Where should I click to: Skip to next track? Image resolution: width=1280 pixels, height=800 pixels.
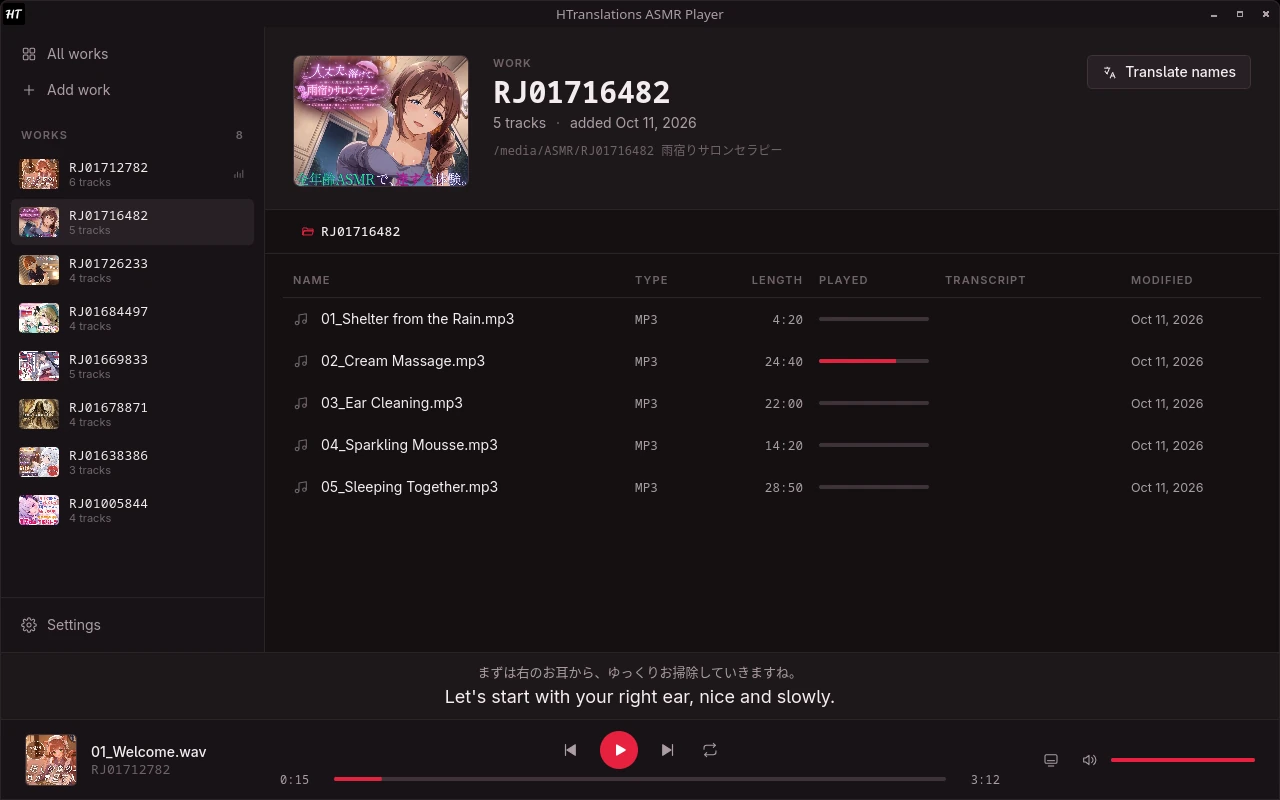point(668,750)
